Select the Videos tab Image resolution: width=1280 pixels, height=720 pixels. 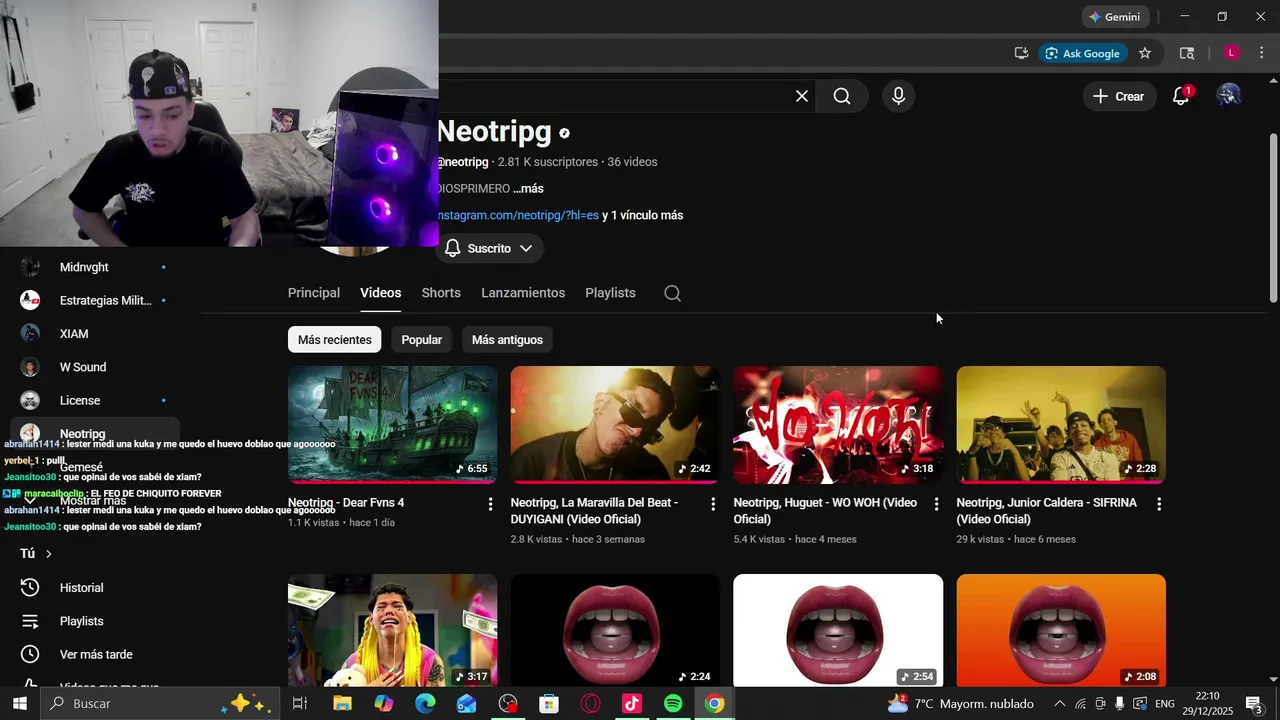[x=380, y=293]
